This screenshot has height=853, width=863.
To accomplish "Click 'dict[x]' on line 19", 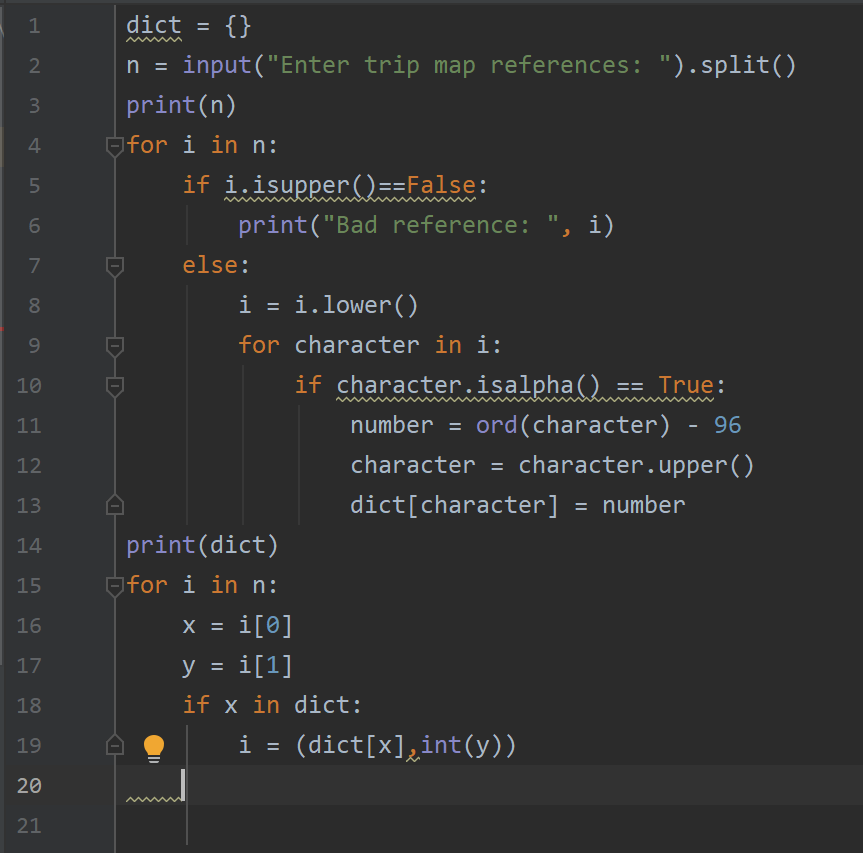I will pos(357,746).
